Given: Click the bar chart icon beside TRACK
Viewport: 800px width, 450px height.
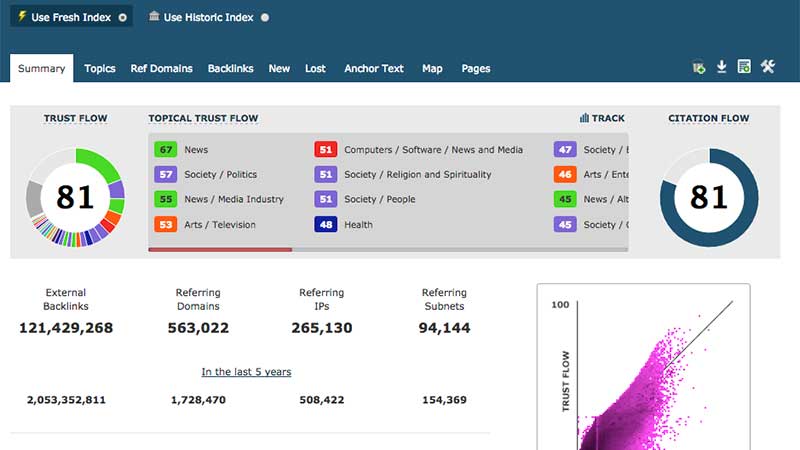Looking at the screenshot, I should click(584, 118).
